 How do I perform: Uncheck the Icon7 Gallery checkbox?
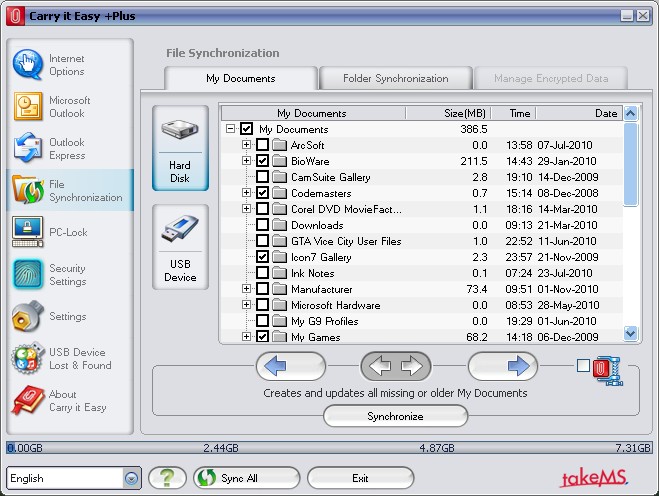[x=263, y=257]
